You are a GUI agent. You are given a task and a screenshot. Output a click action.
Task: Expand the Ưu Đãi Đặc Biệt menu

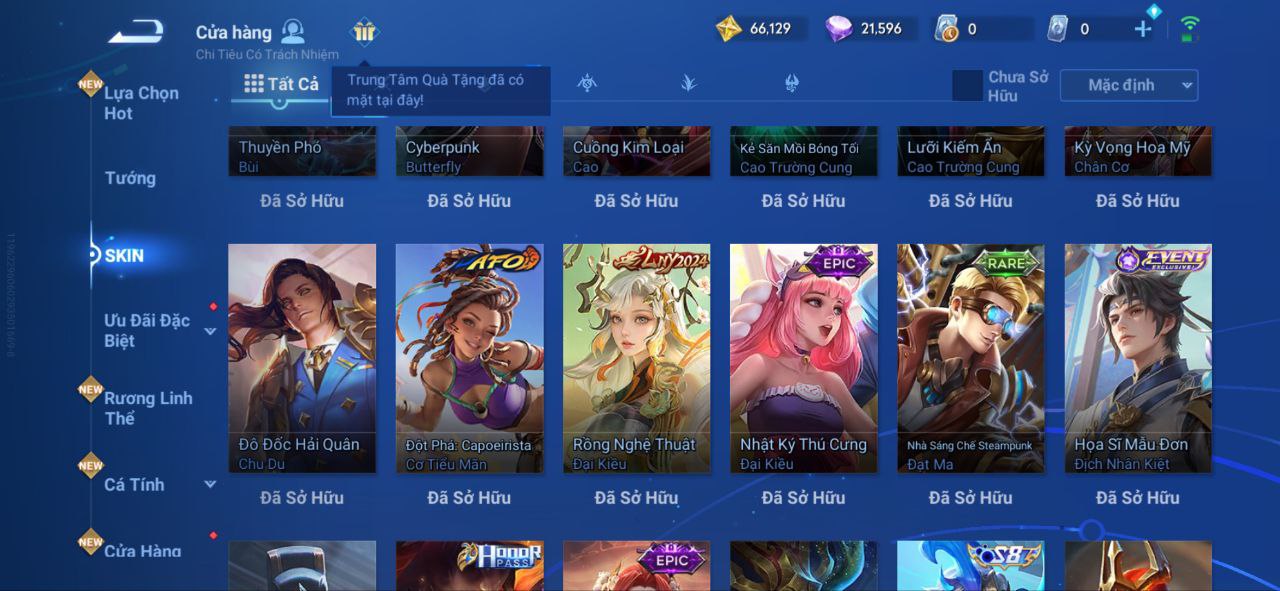(x=210, y=331)
